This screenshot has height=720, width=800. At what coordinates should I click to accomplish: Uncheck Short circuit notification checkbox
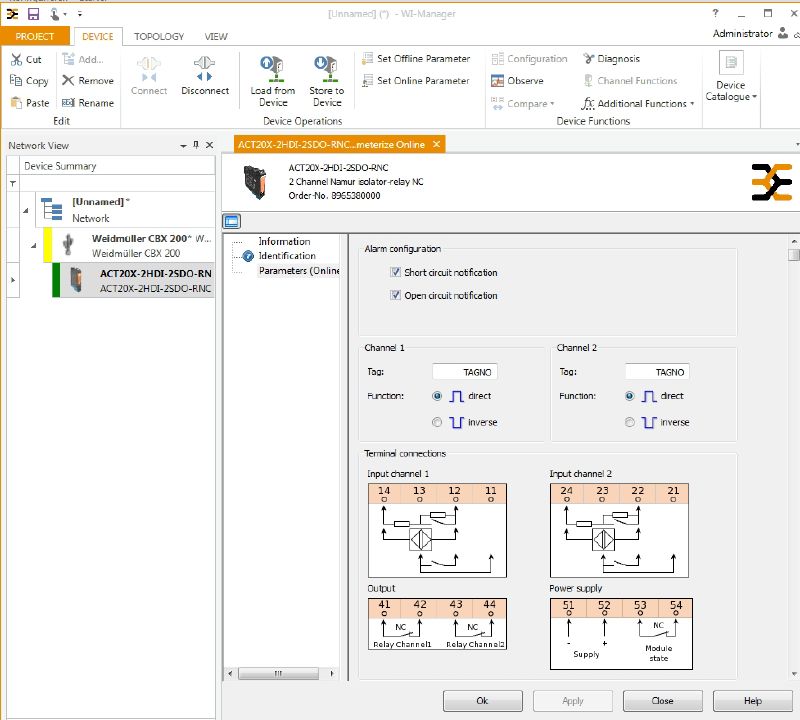(396, 272)
